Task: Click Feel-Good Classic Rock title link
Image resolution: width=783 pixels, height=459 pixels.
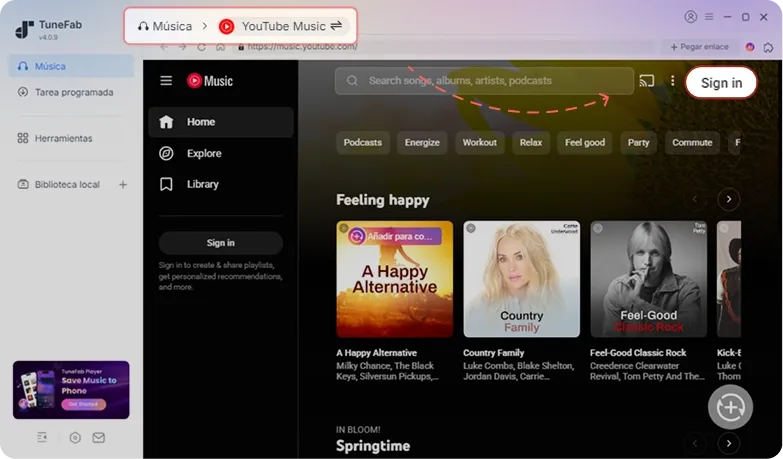Action: (638, 353)
